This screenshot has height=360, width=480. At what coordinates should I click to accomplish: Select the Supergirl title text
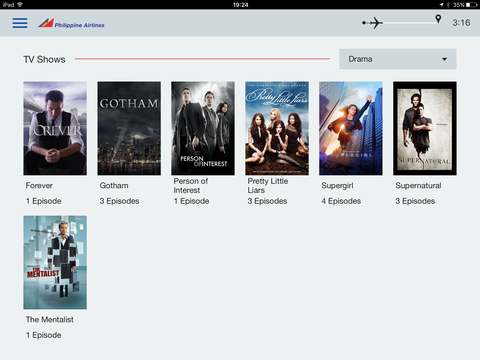(337, 186)
